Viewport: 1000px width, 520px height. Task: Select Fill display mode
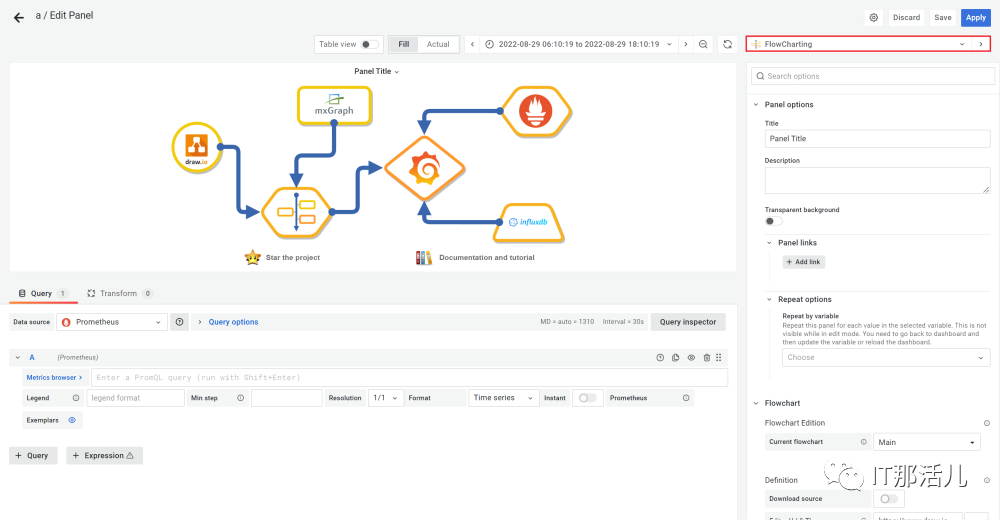(404, 44)
